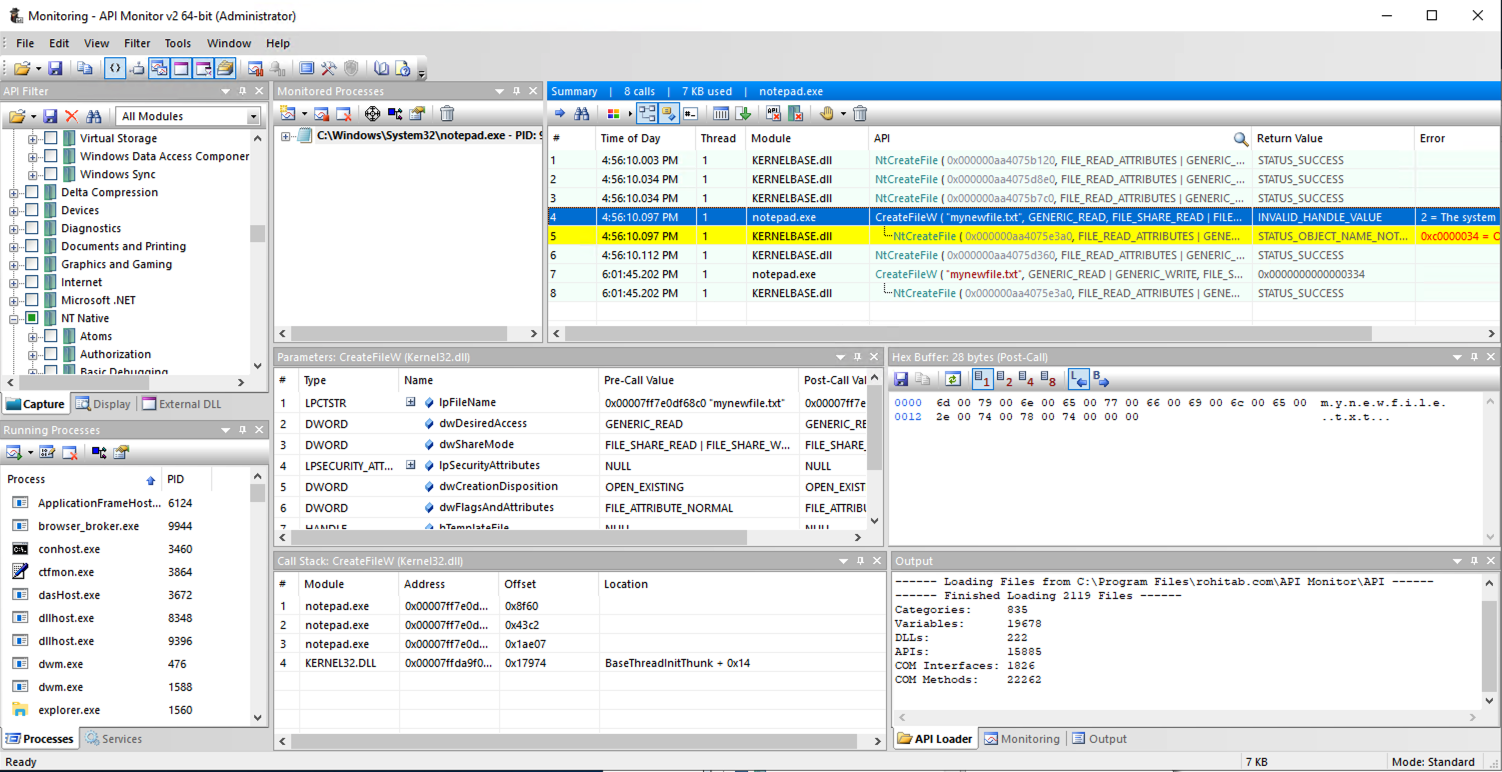1502x772 pixels.
Task: Expand the notepad.exe process tree node
Action: pos(286,136)
